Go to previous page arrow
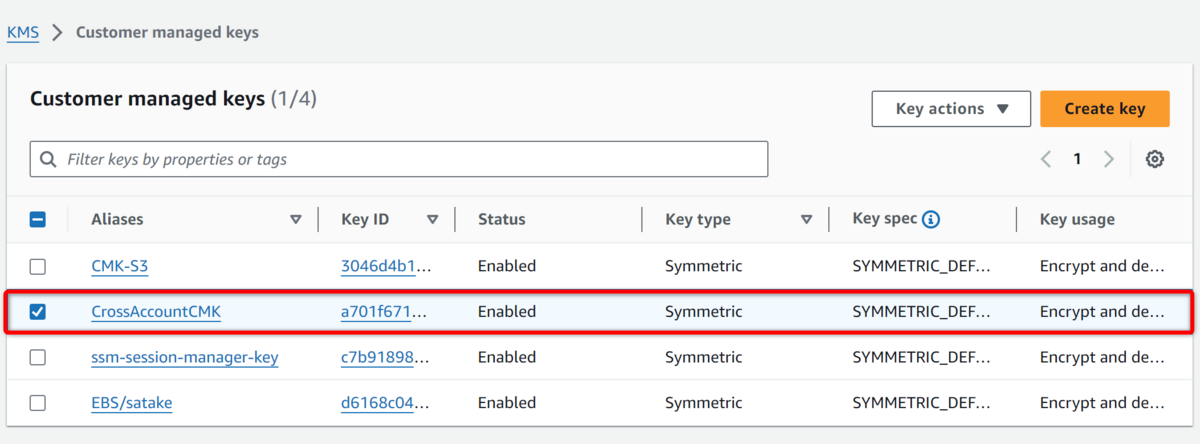Viewport: 1200px width, 444px height. [x=1046, y=159]
